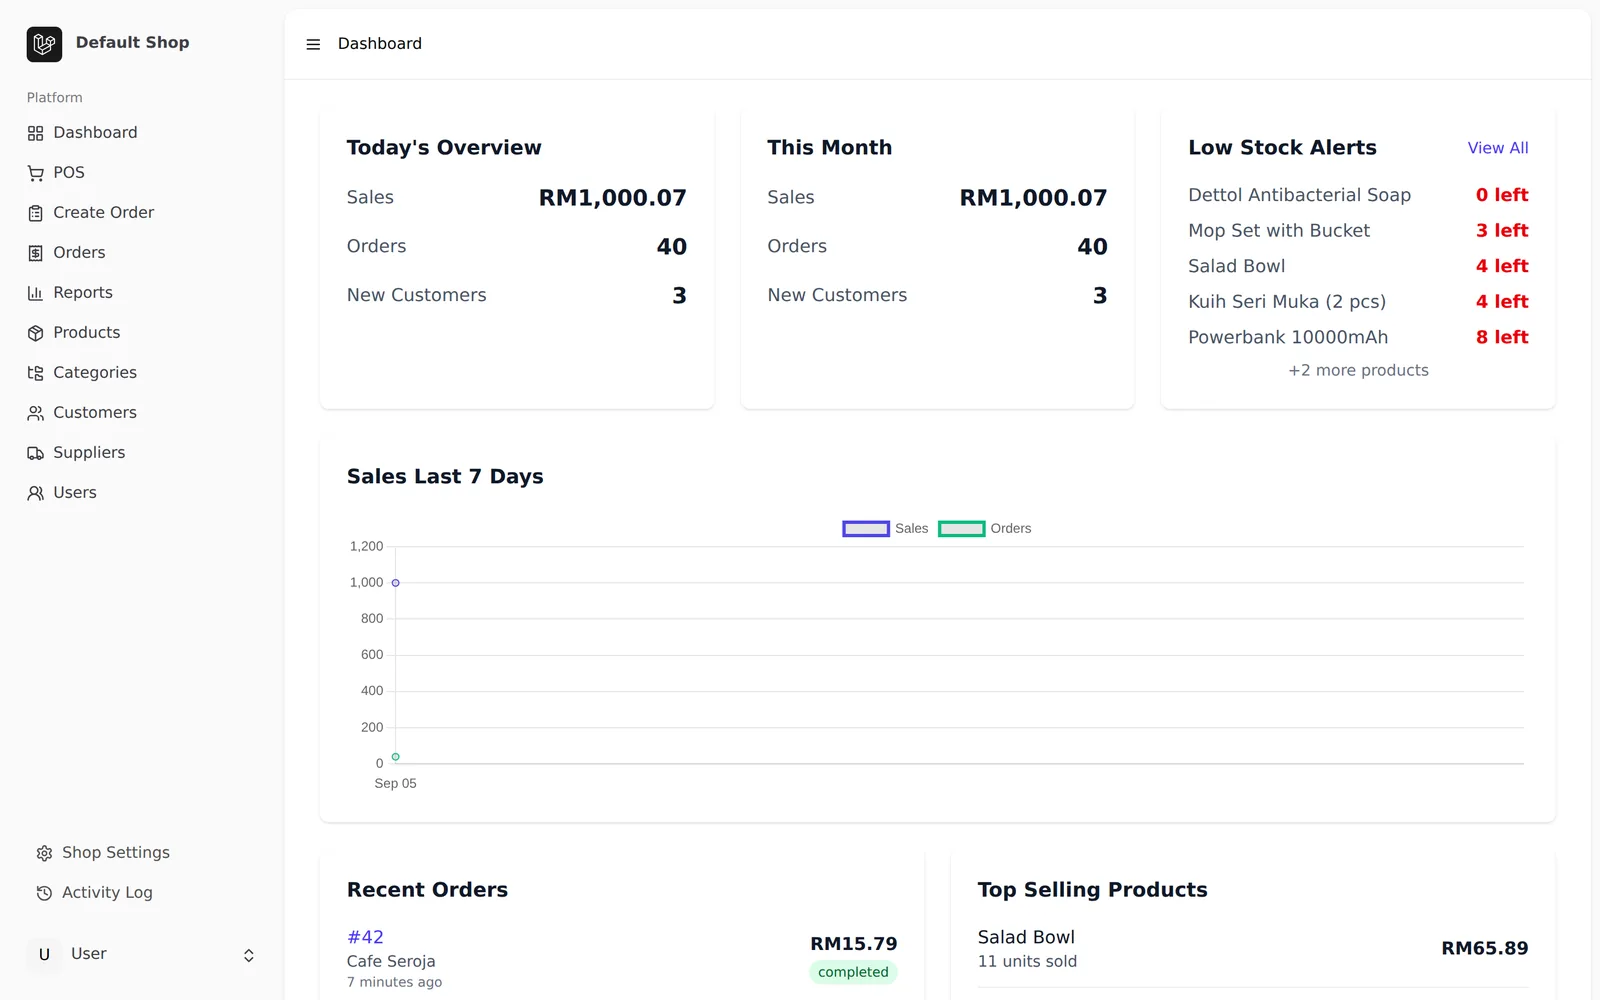
Task: Click the Products box icon
Action: click(x=36, y=333)
